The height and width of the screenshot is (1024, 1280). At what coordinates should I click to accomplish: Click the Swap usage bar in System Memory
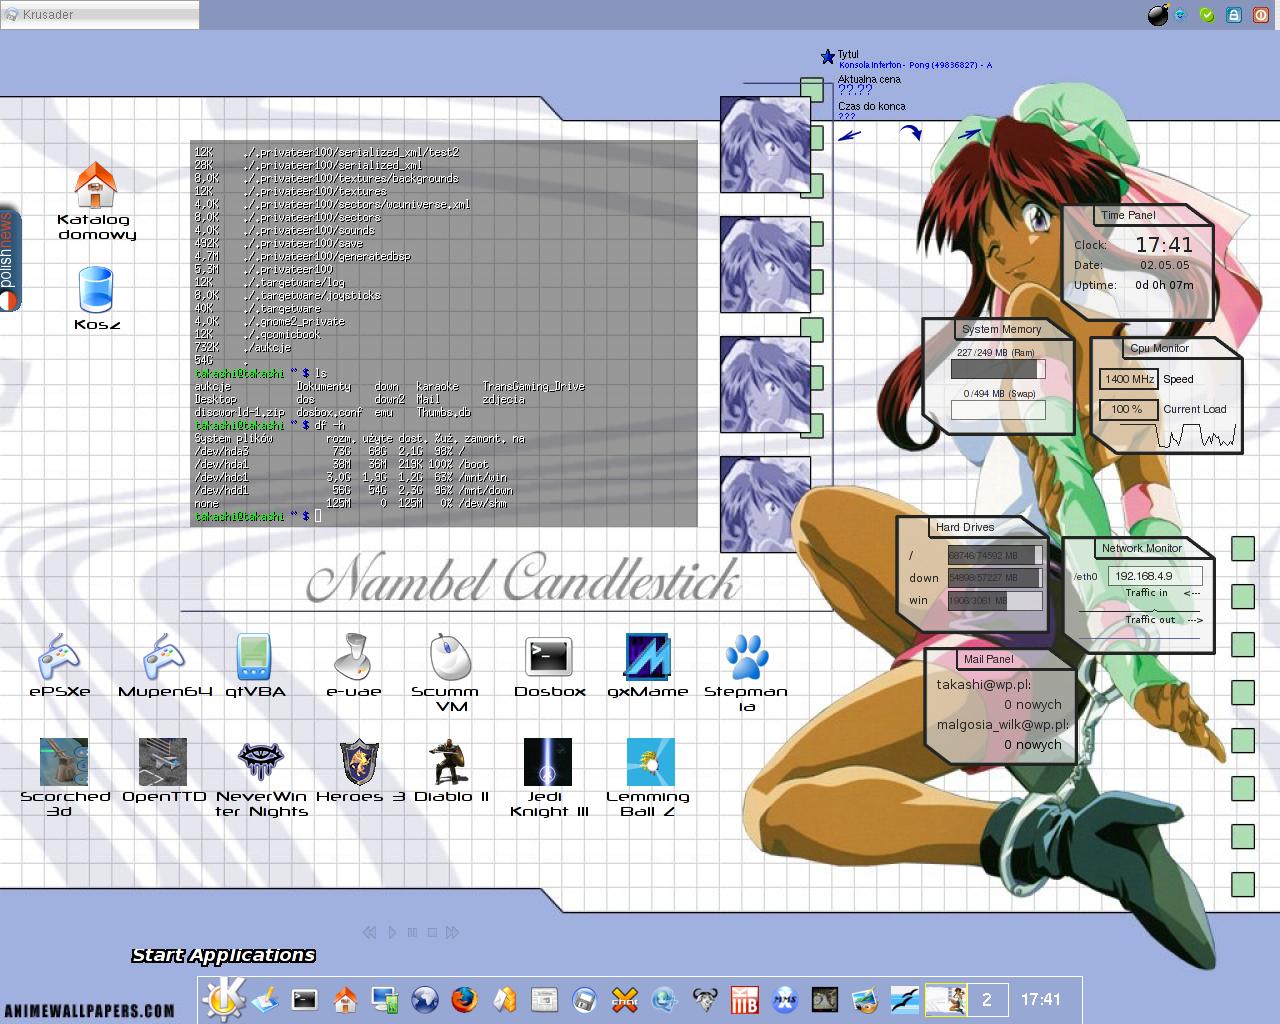pyautogui.click(x=998, y=409)
